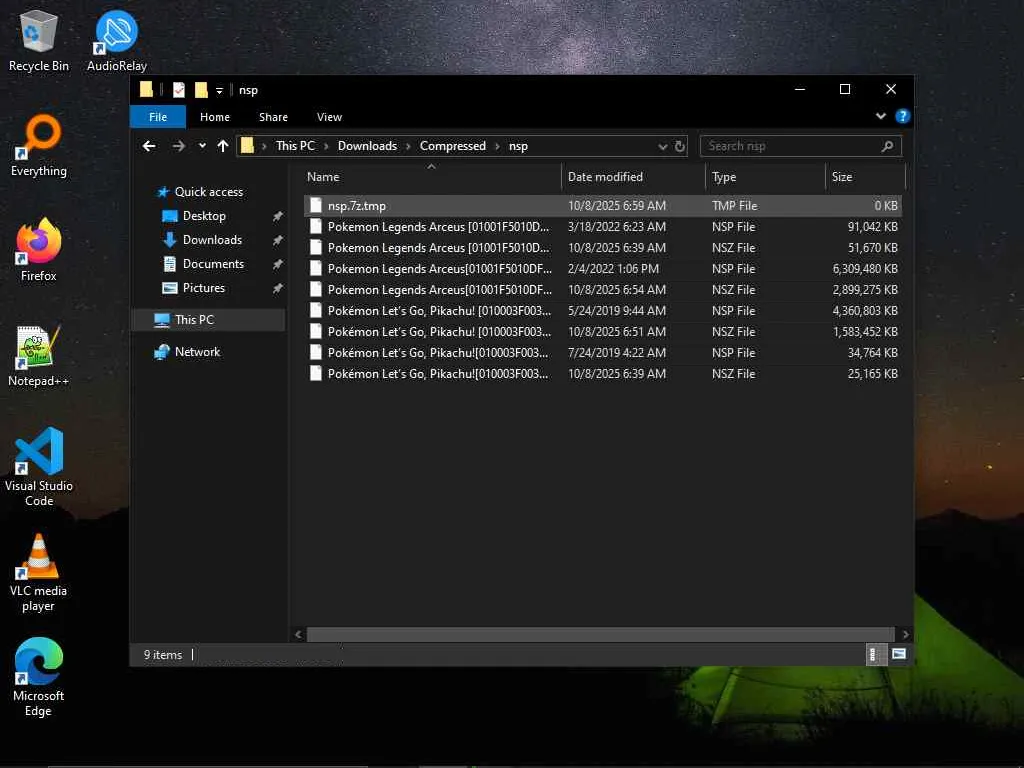Click the New folder quick access toolbar icon
The height and width of the screenshot is (768, 1024).
pyautogui.click(x=201, y=89)
